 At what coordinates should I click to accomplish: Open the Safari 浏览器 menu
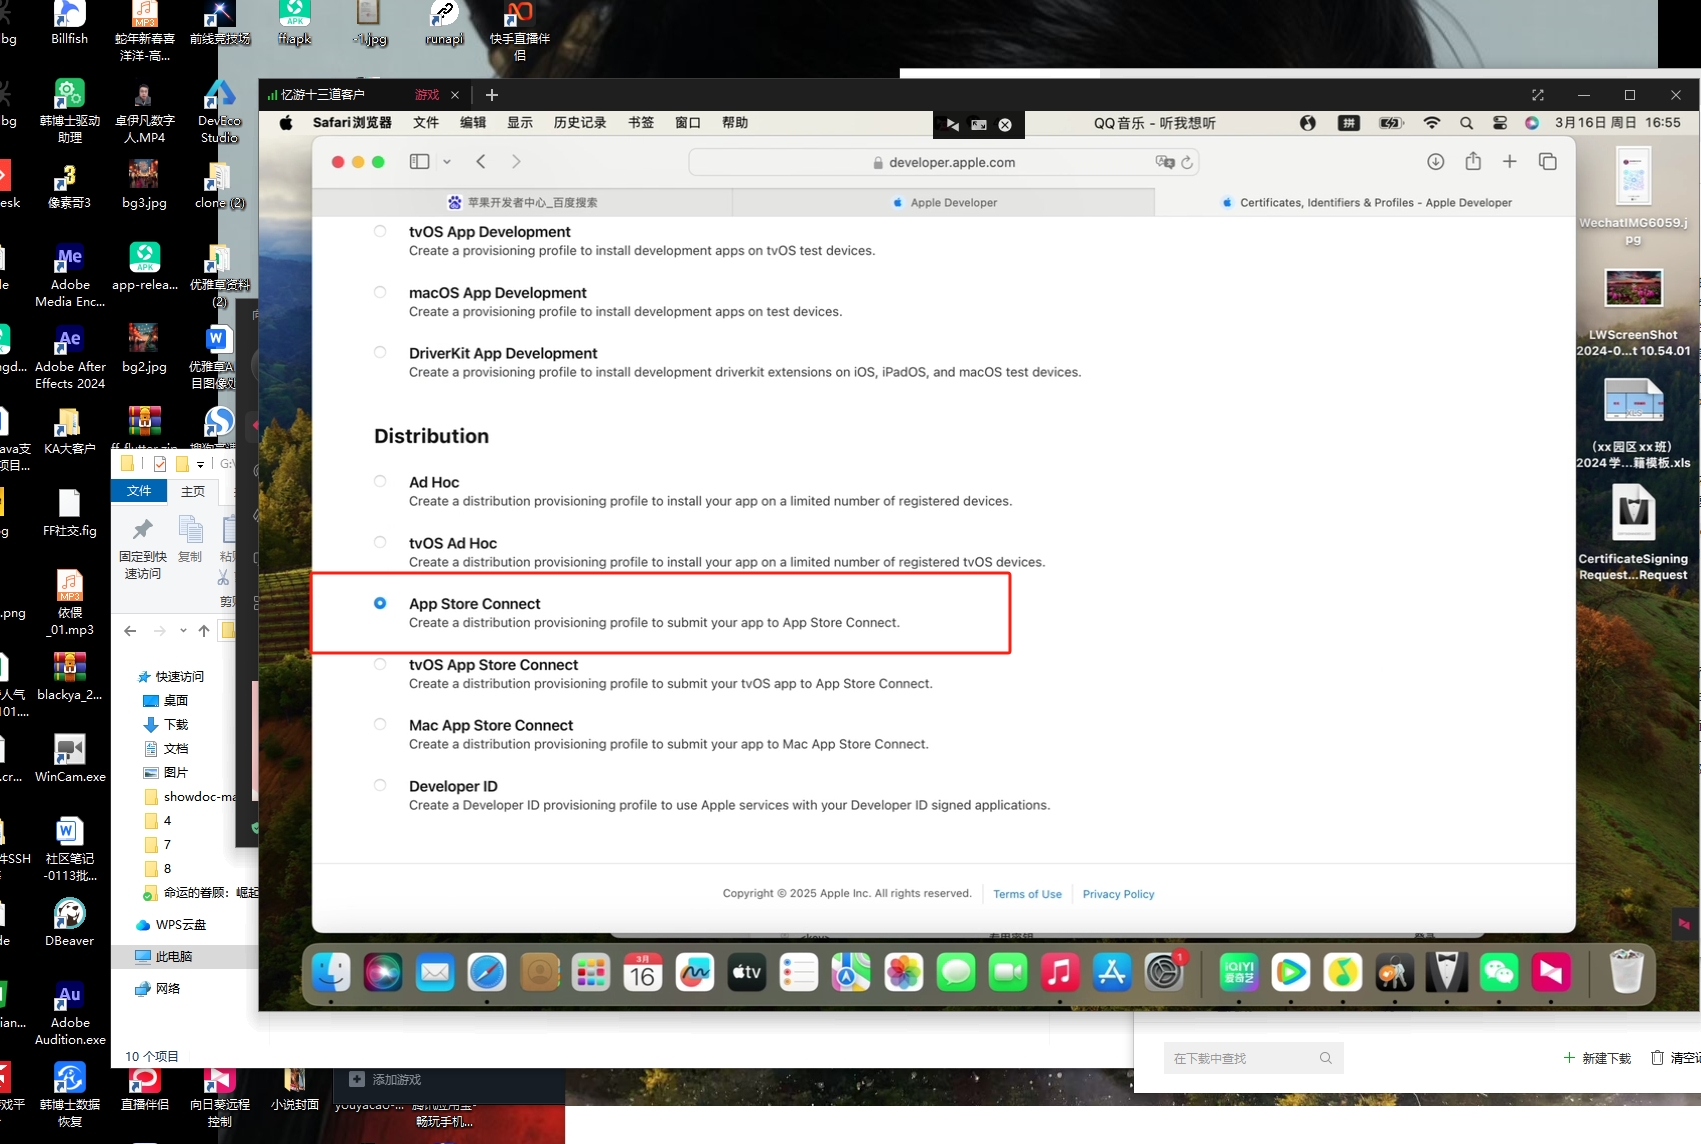click(x=352, y=122)
